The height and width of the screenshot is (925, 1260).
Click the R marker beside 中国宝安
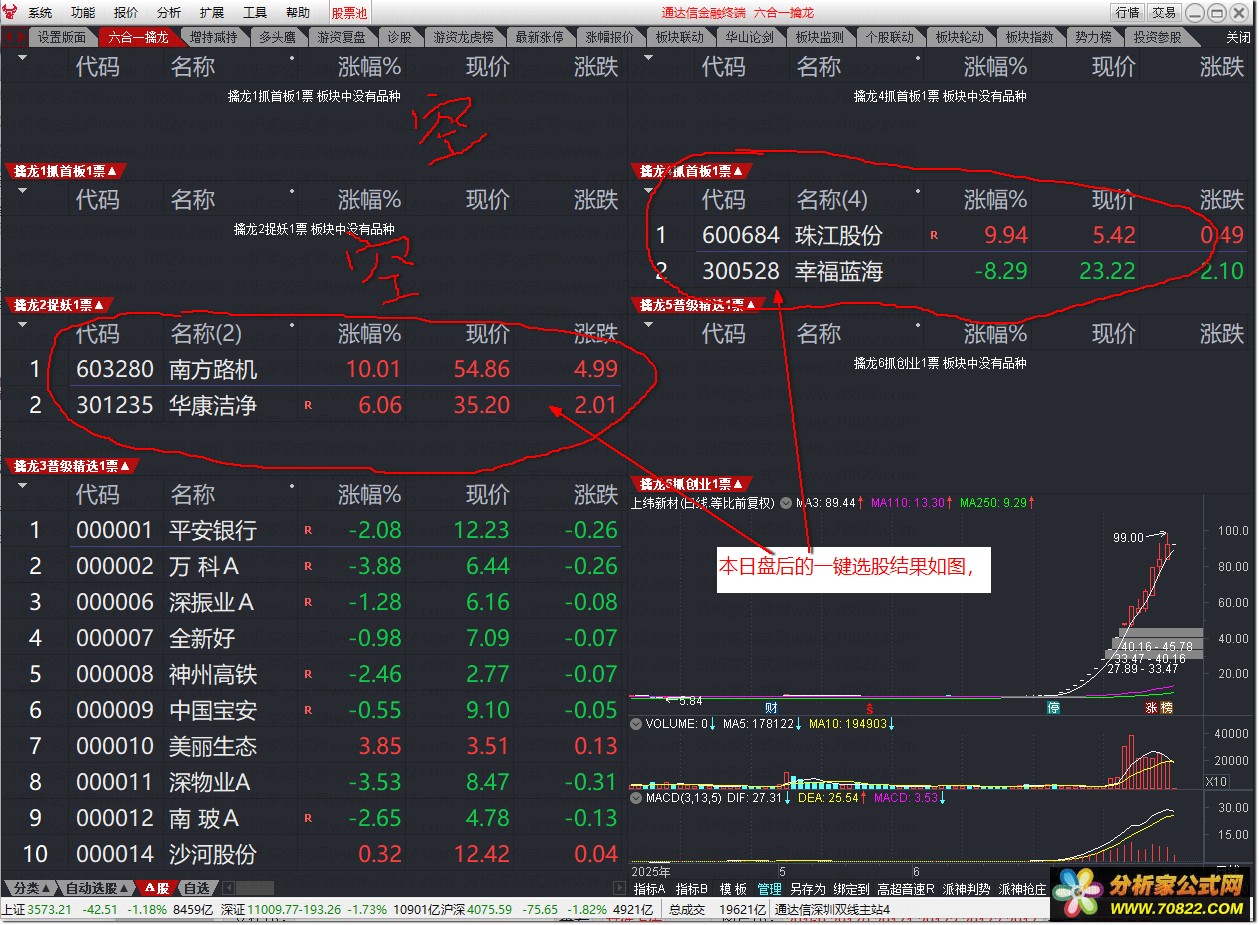point(308,711)
